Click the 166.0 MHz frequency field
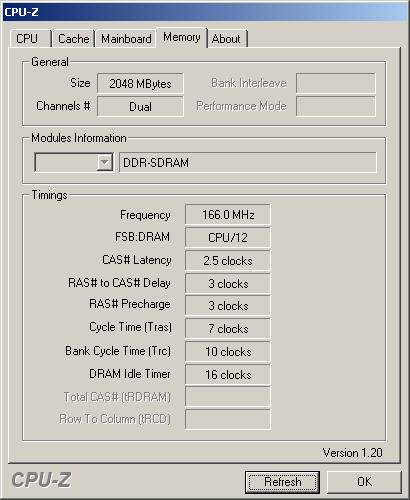The height and width of the screenshot is (500, 410). (x=228, y=215)
